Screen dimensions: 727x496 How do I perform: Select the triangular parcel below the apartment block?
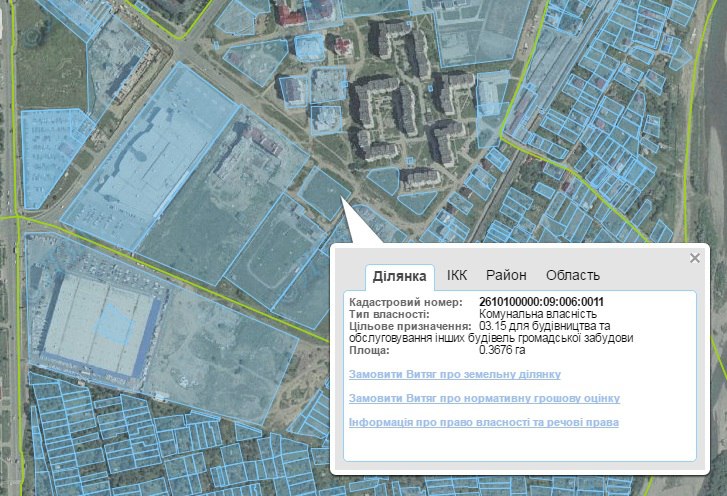[418, 202]
